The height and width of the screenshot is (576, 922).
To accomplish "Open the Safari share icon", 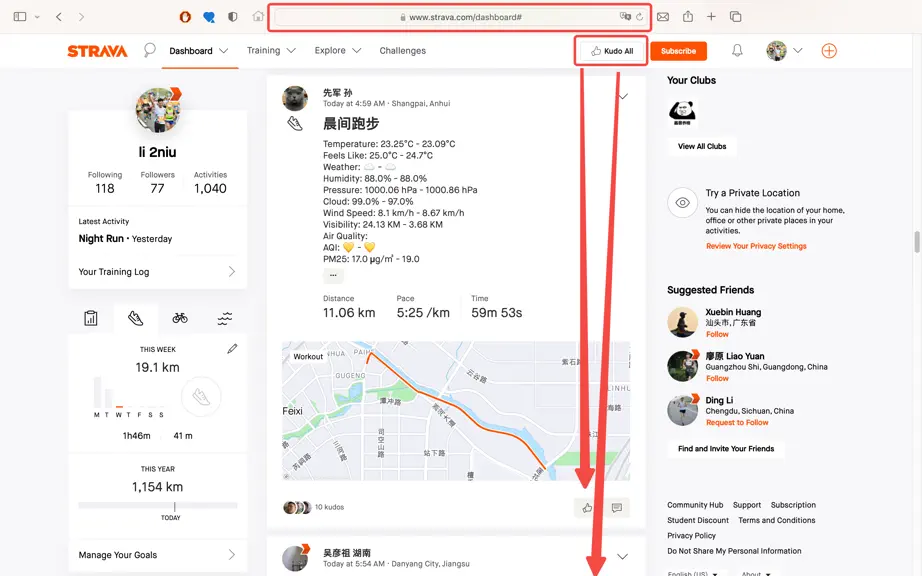I will [x=687, y=16].
